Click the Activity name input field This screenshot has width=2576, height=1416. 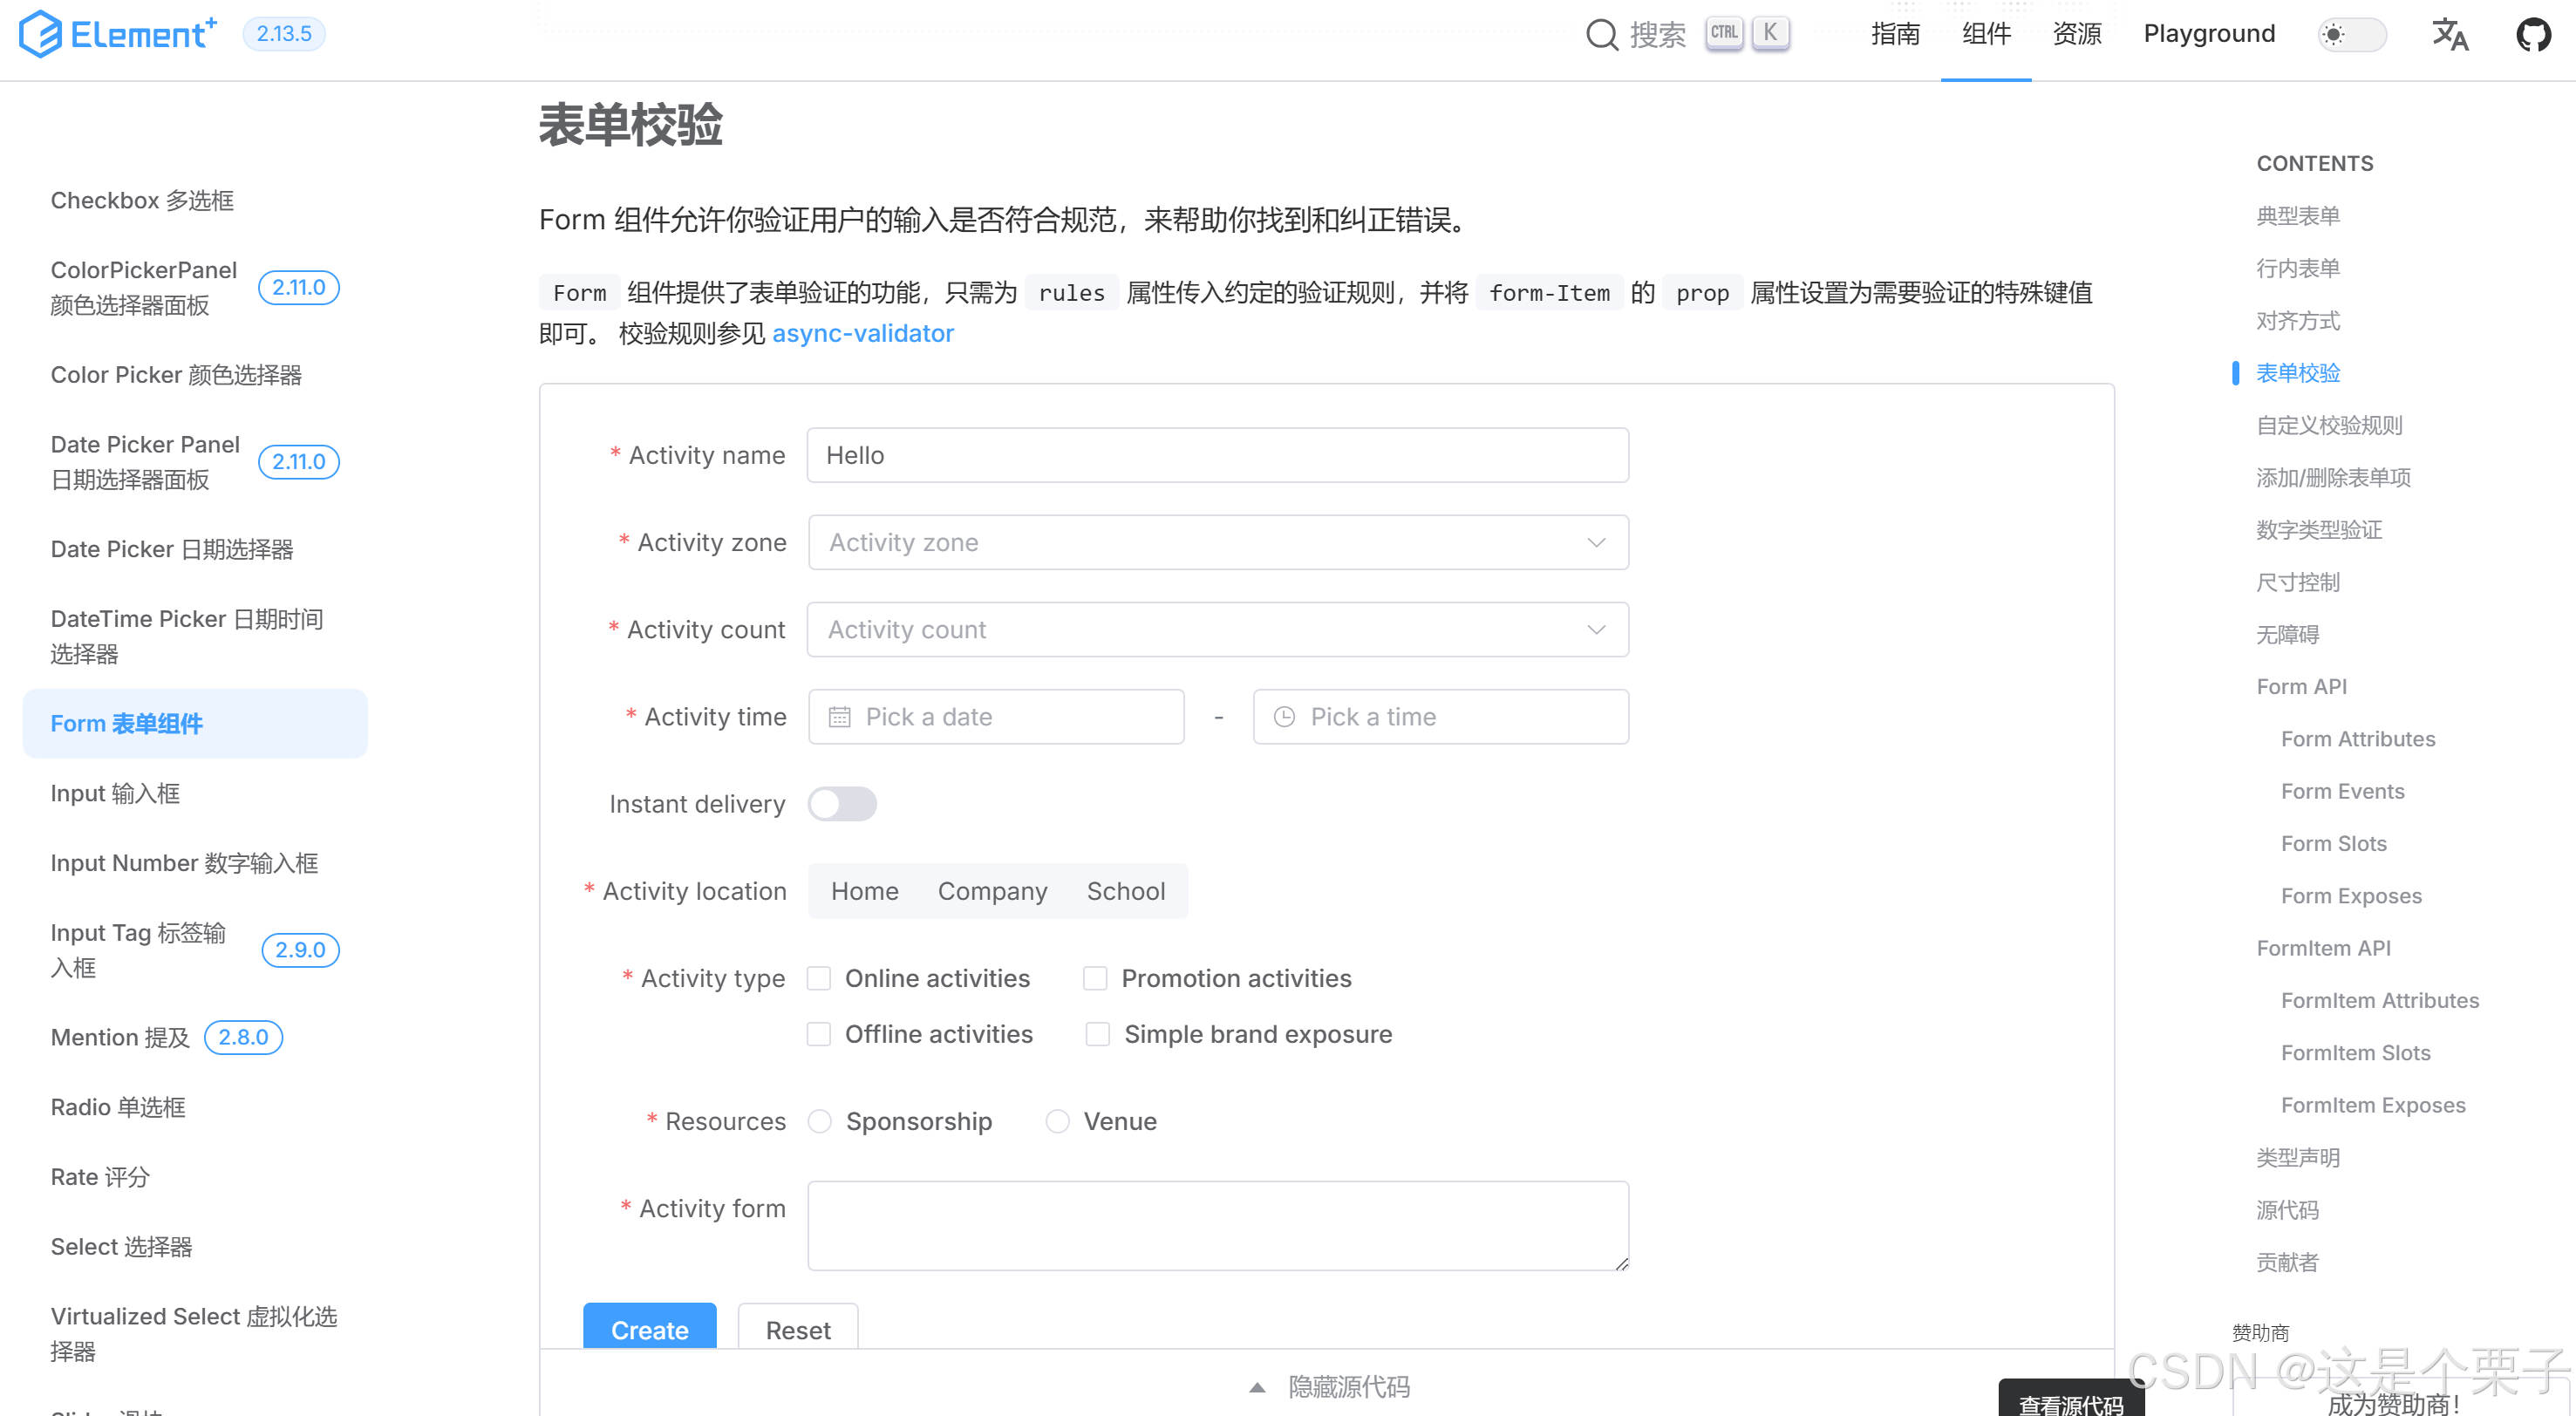tap(1218, 455)
